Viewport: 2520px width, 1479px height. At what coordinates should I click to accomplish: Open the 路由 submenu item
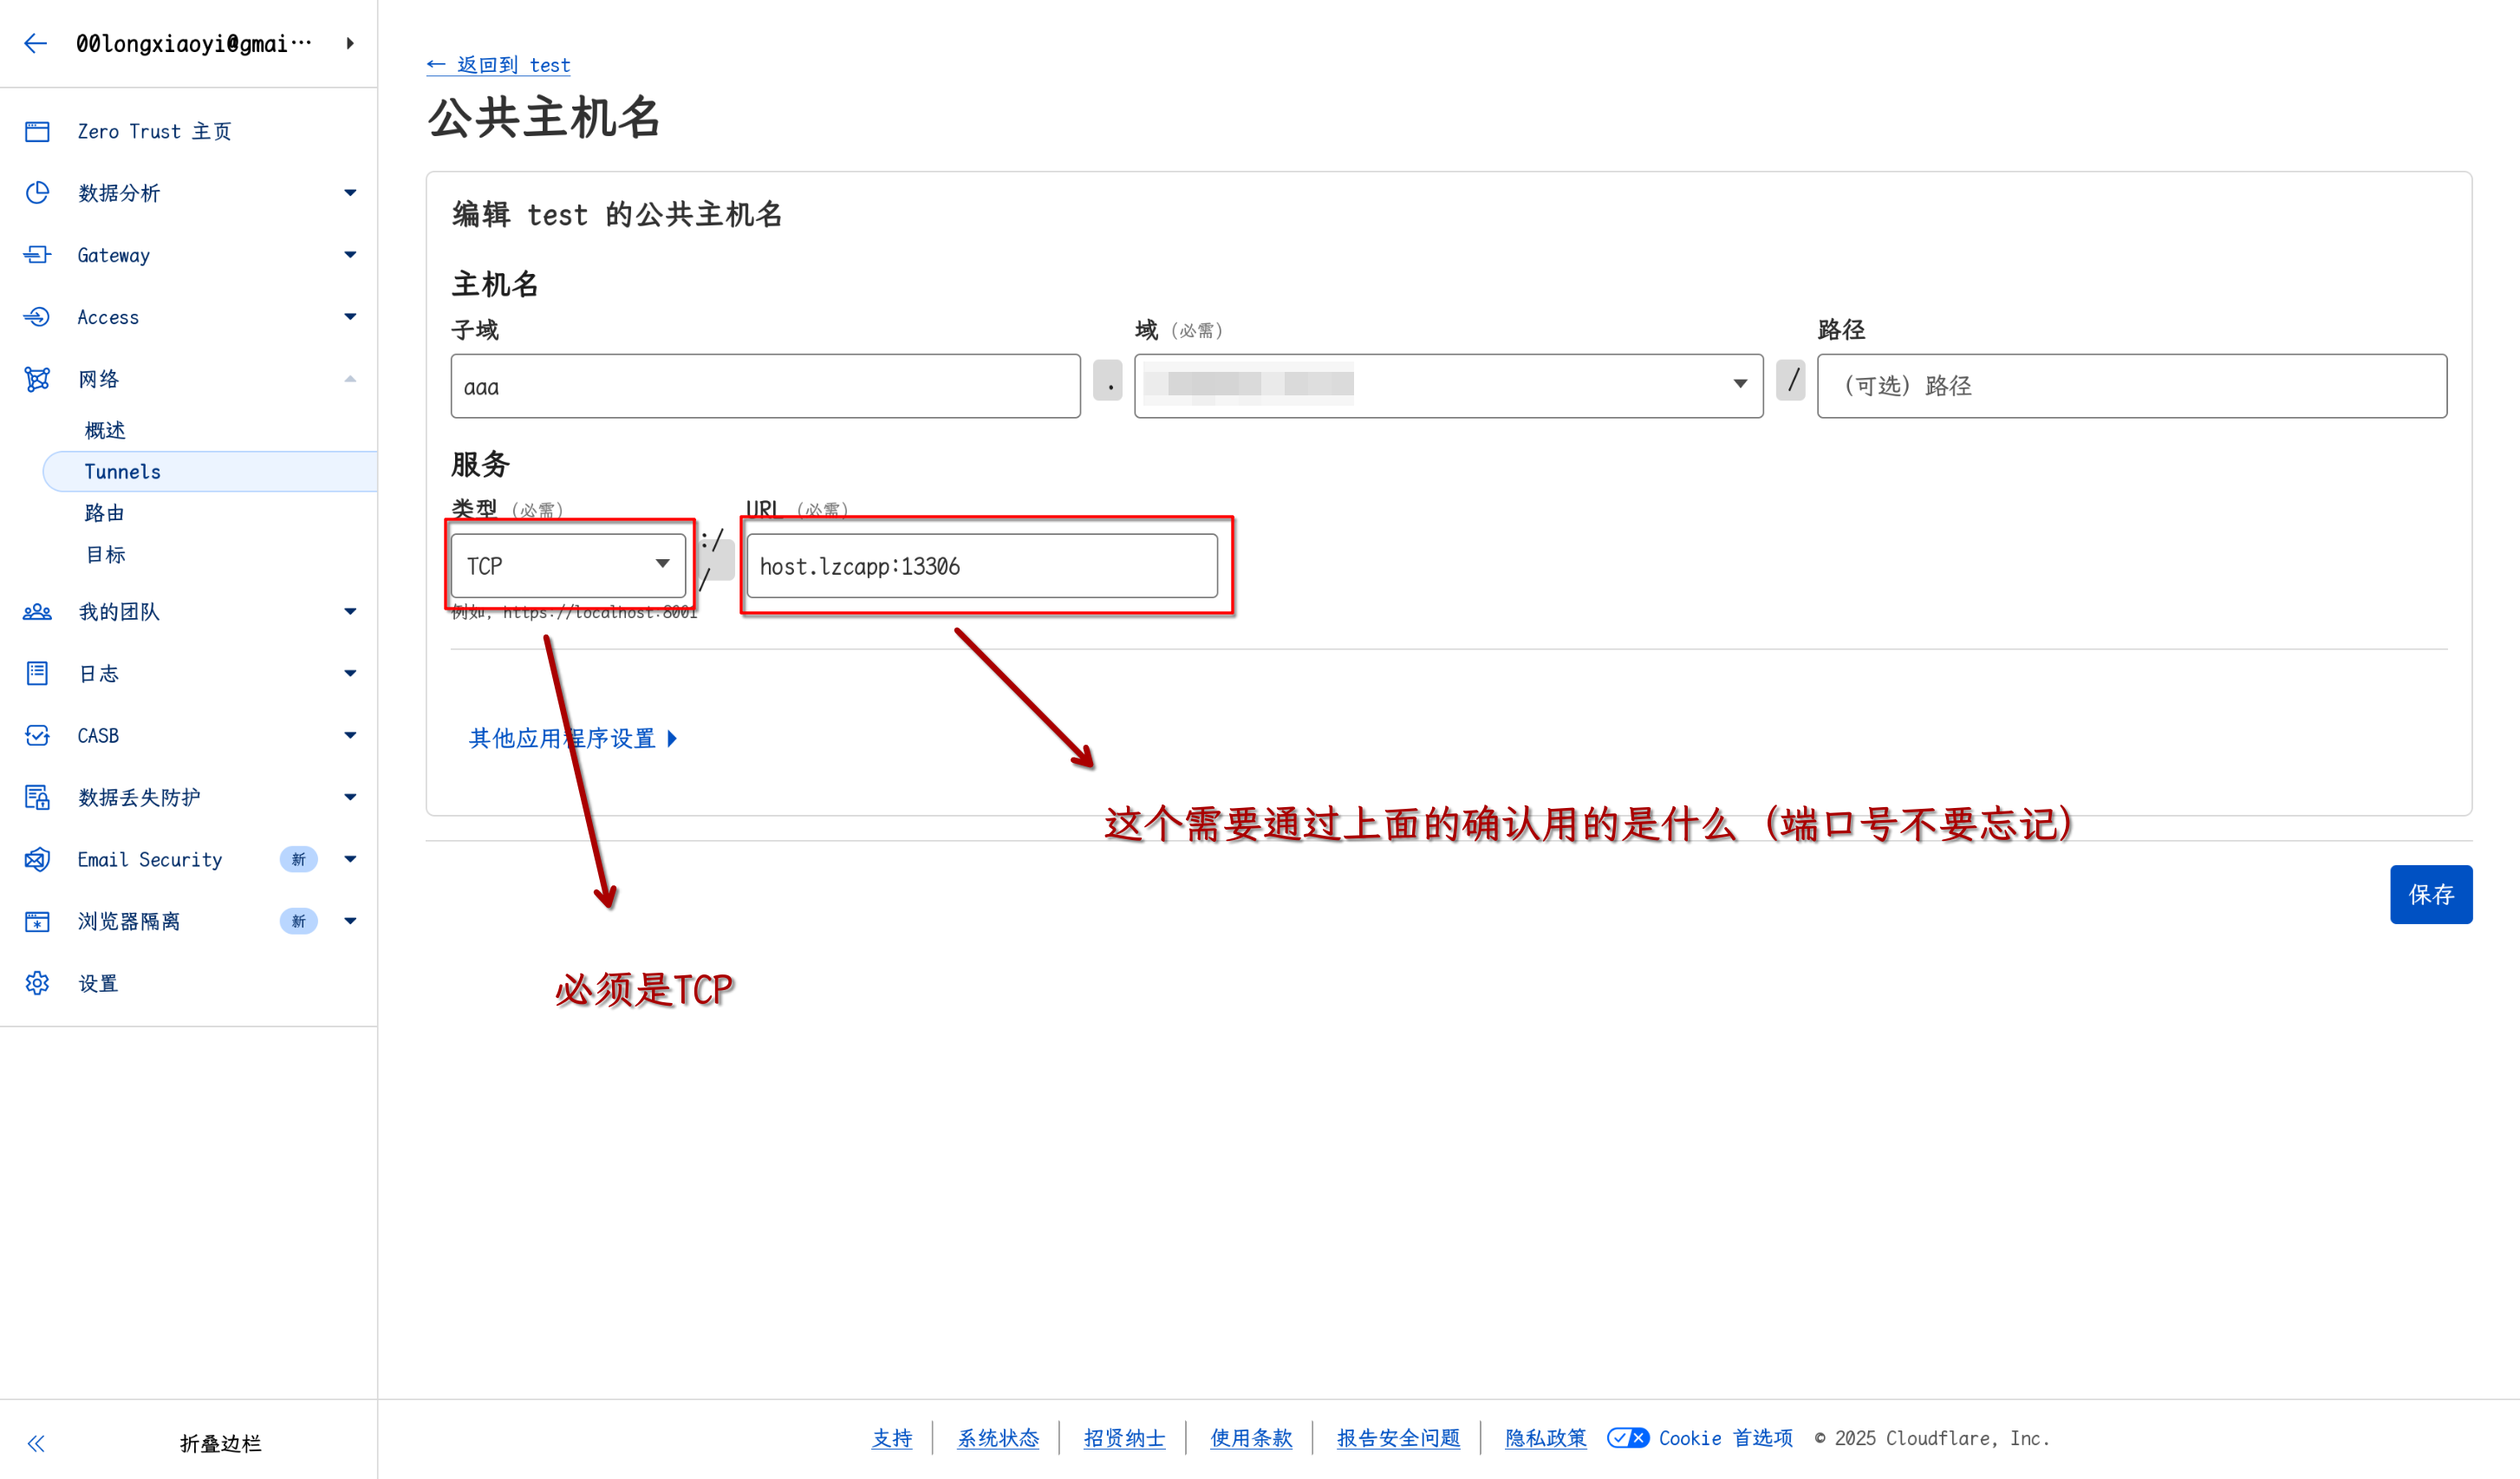tap(104, 513)
